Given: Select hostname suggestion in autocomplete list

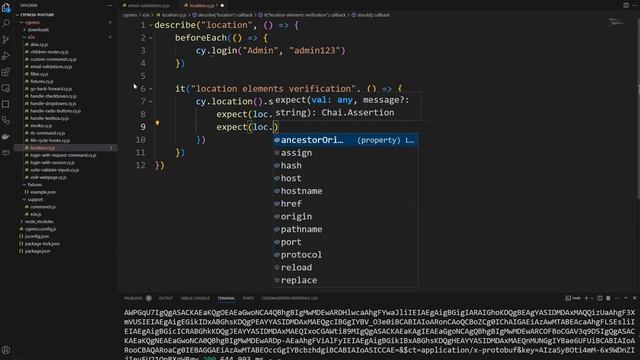Looking at the screenshot, I should (345, 191).
